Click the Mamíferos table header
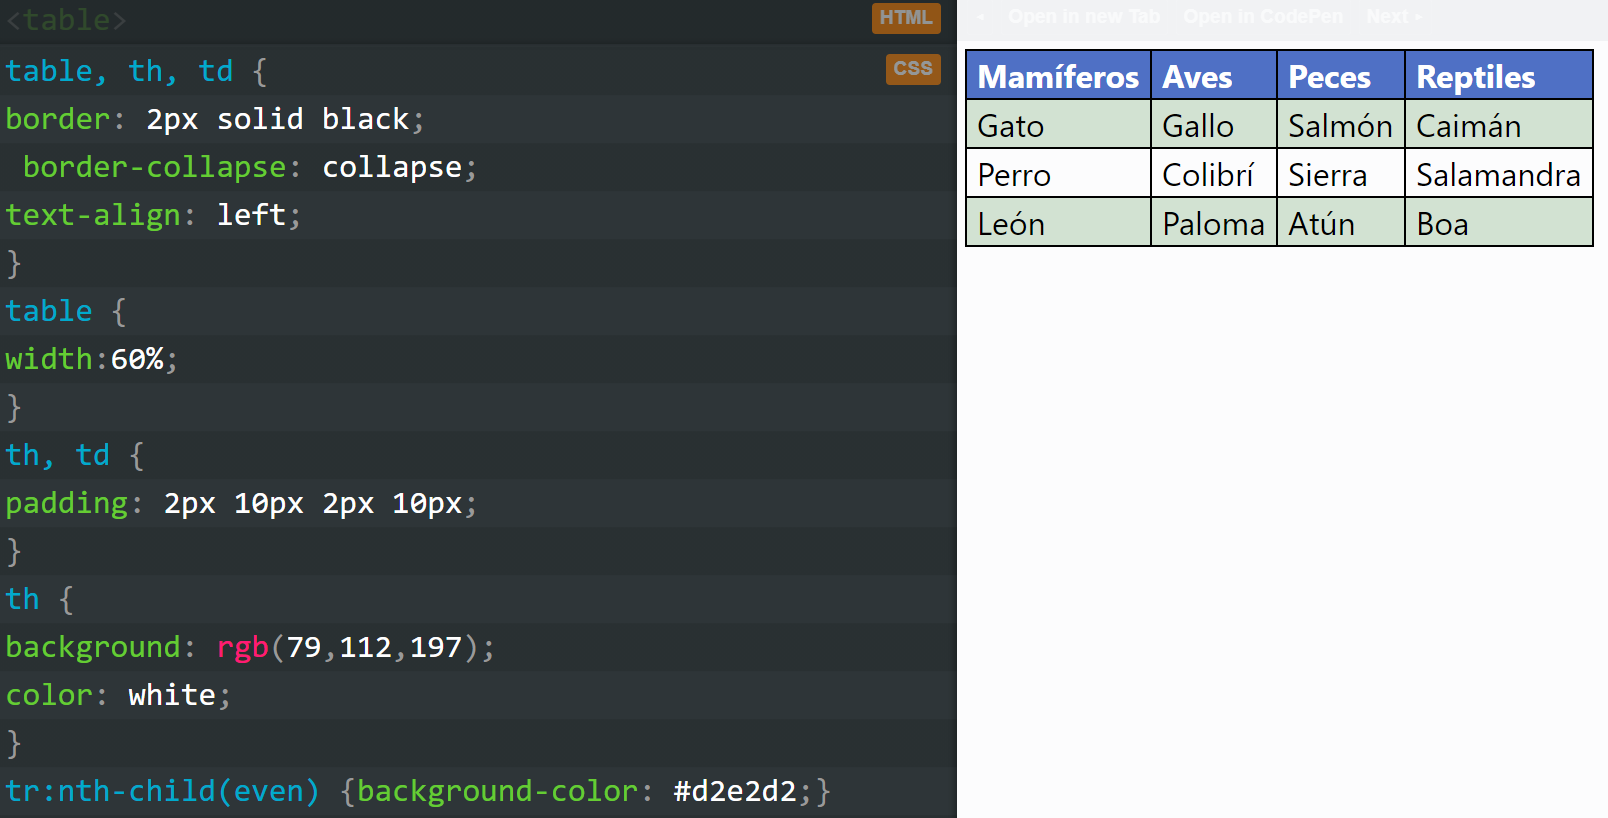 pos(1058,77)
